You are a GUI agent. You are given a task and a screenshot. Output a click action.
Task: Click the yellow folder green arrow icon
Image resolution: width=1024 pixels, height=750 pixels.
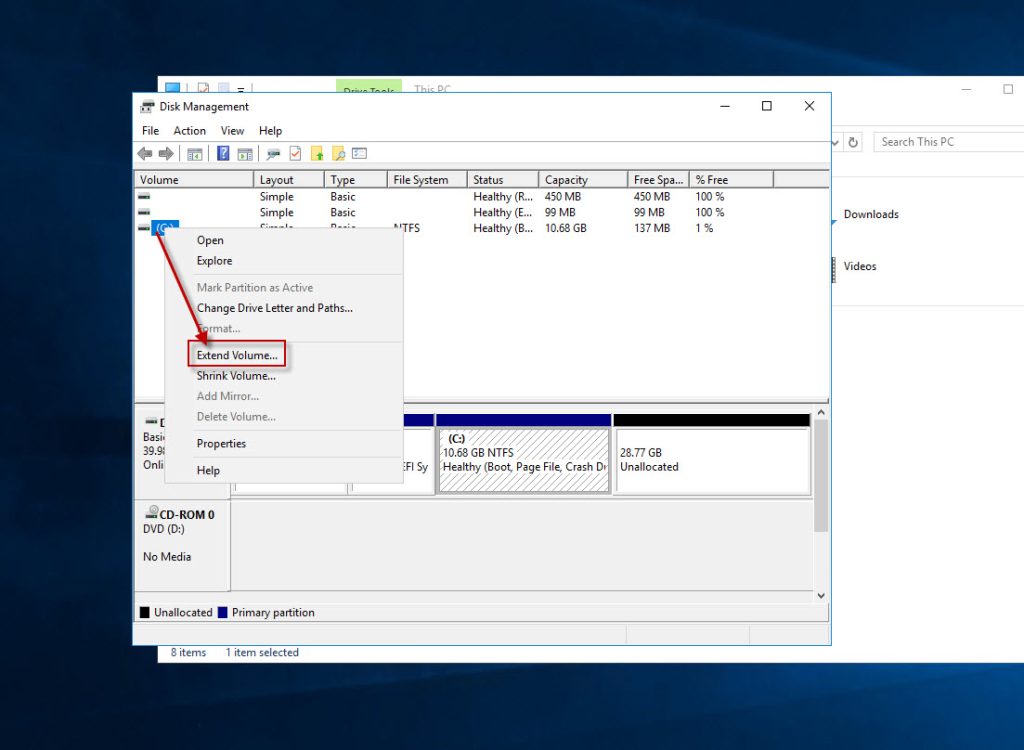pos(317,154)
